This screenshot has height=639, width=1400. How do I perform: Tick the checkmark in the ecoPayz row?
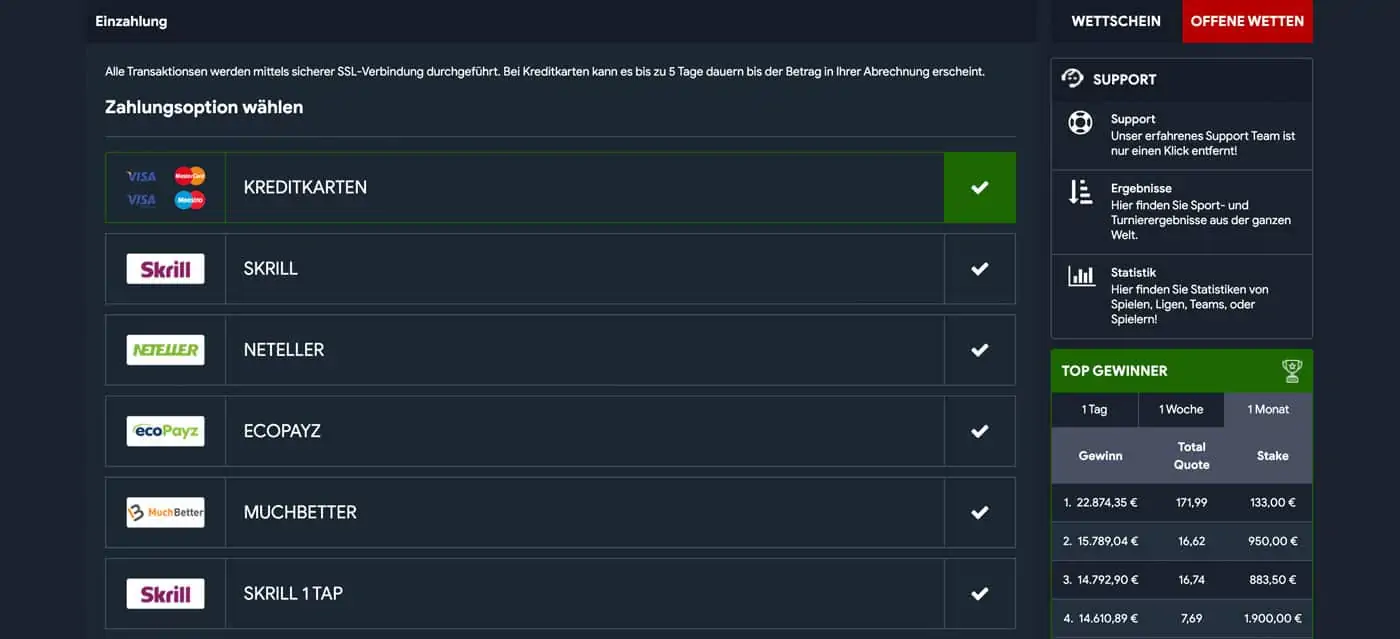pos(980,431)
